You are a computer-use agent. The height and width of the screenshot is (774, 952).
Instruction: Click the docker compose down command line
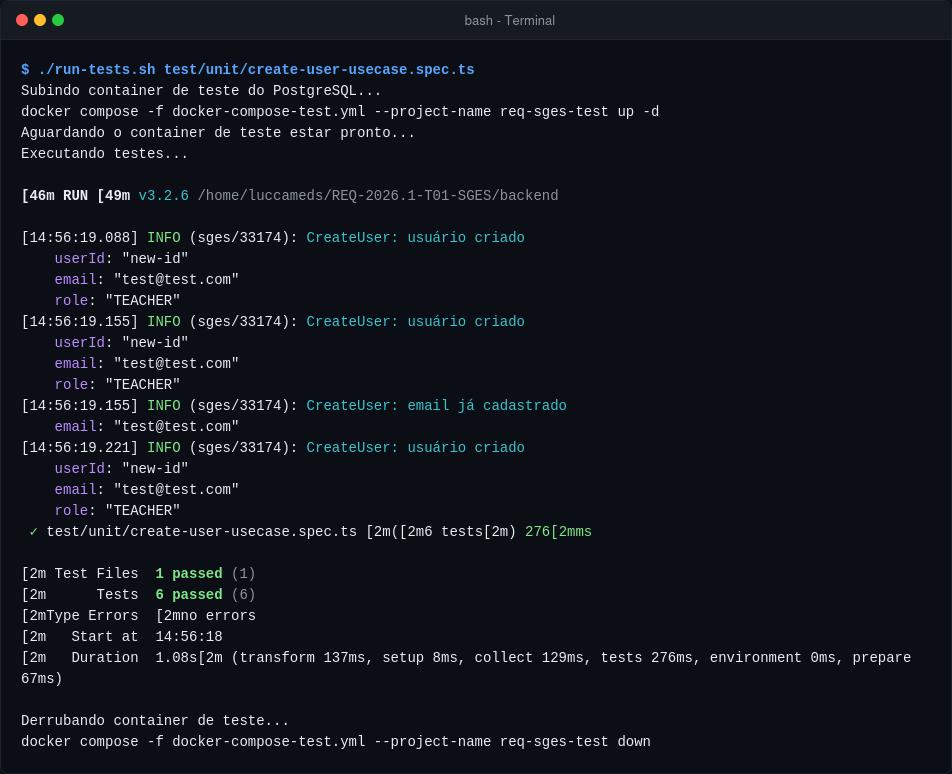[x=336, y=742]
